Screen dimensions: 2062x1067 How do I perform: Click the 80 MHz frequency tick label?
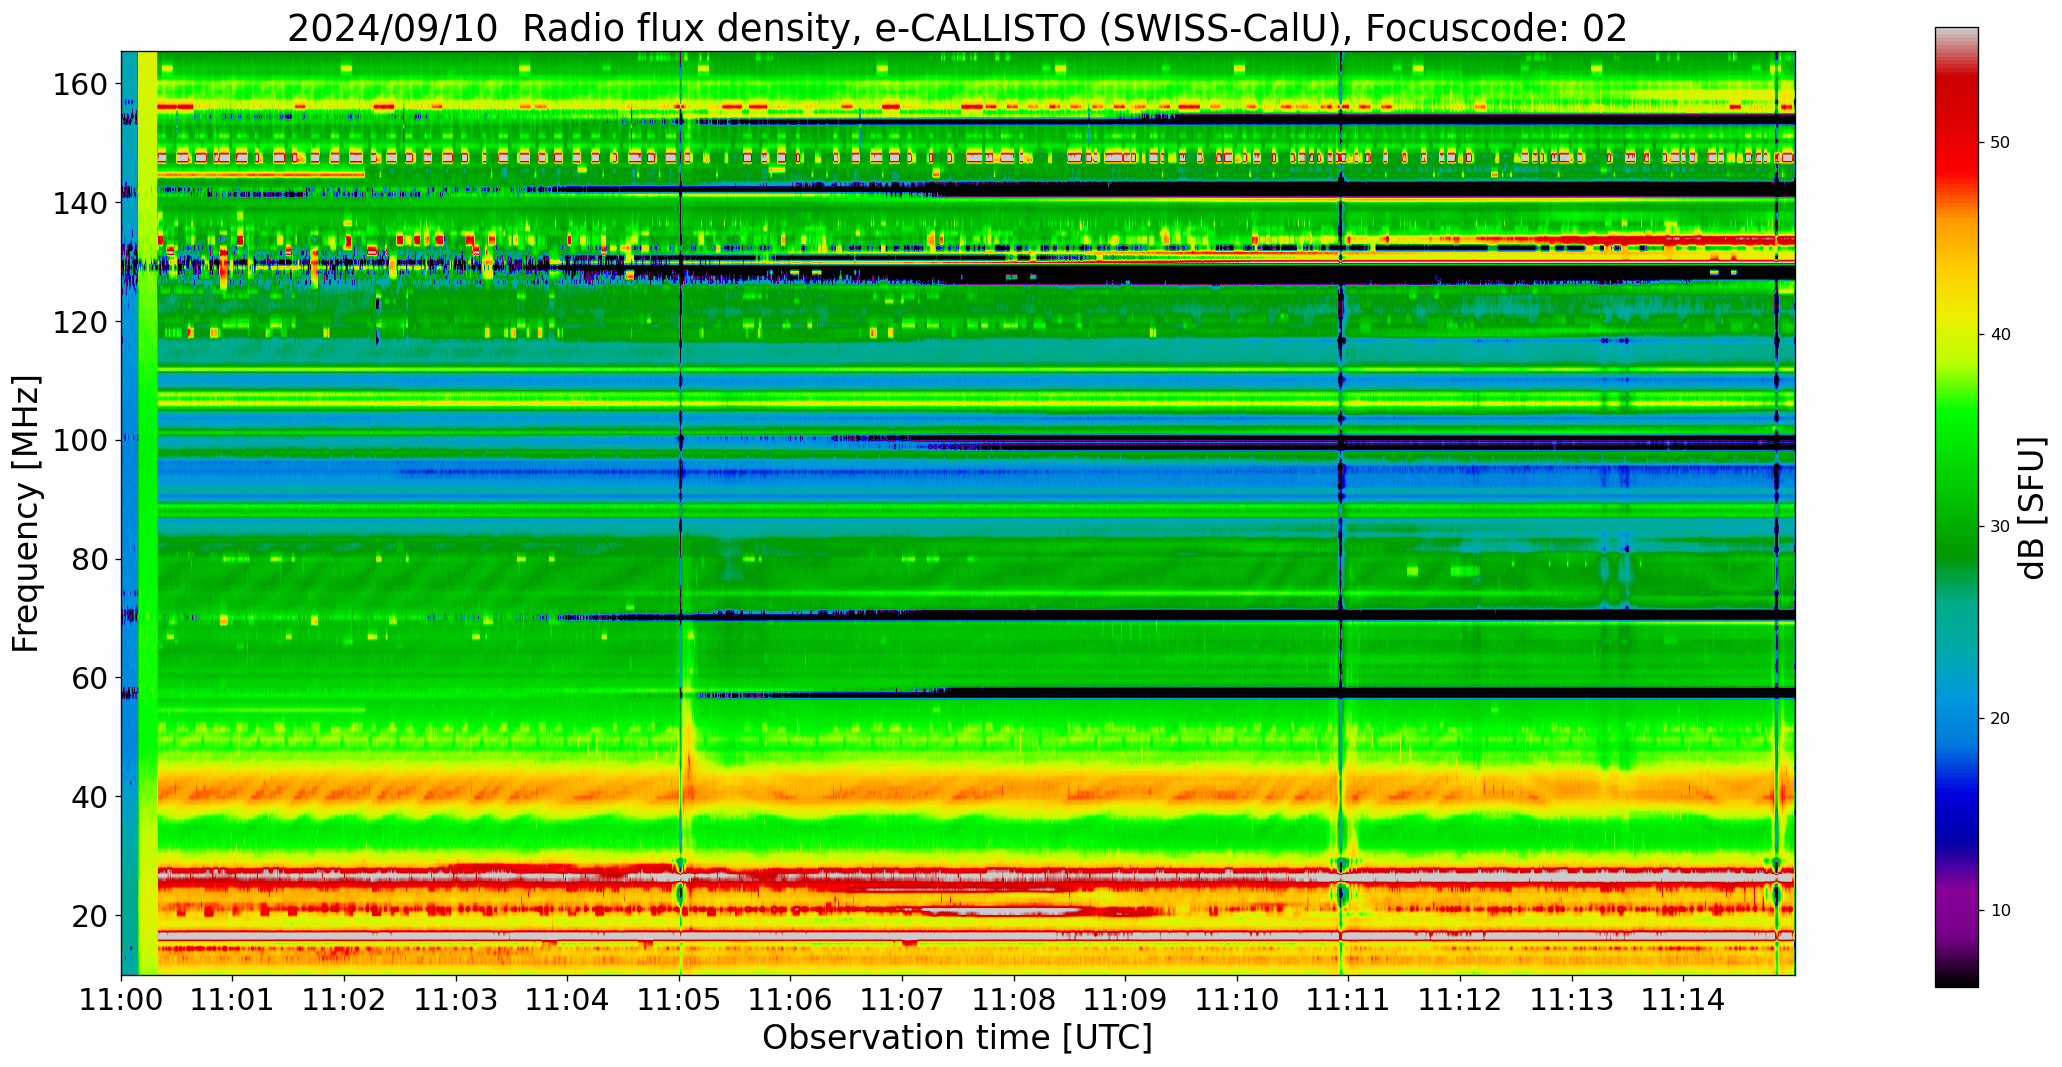coord(89,559)
